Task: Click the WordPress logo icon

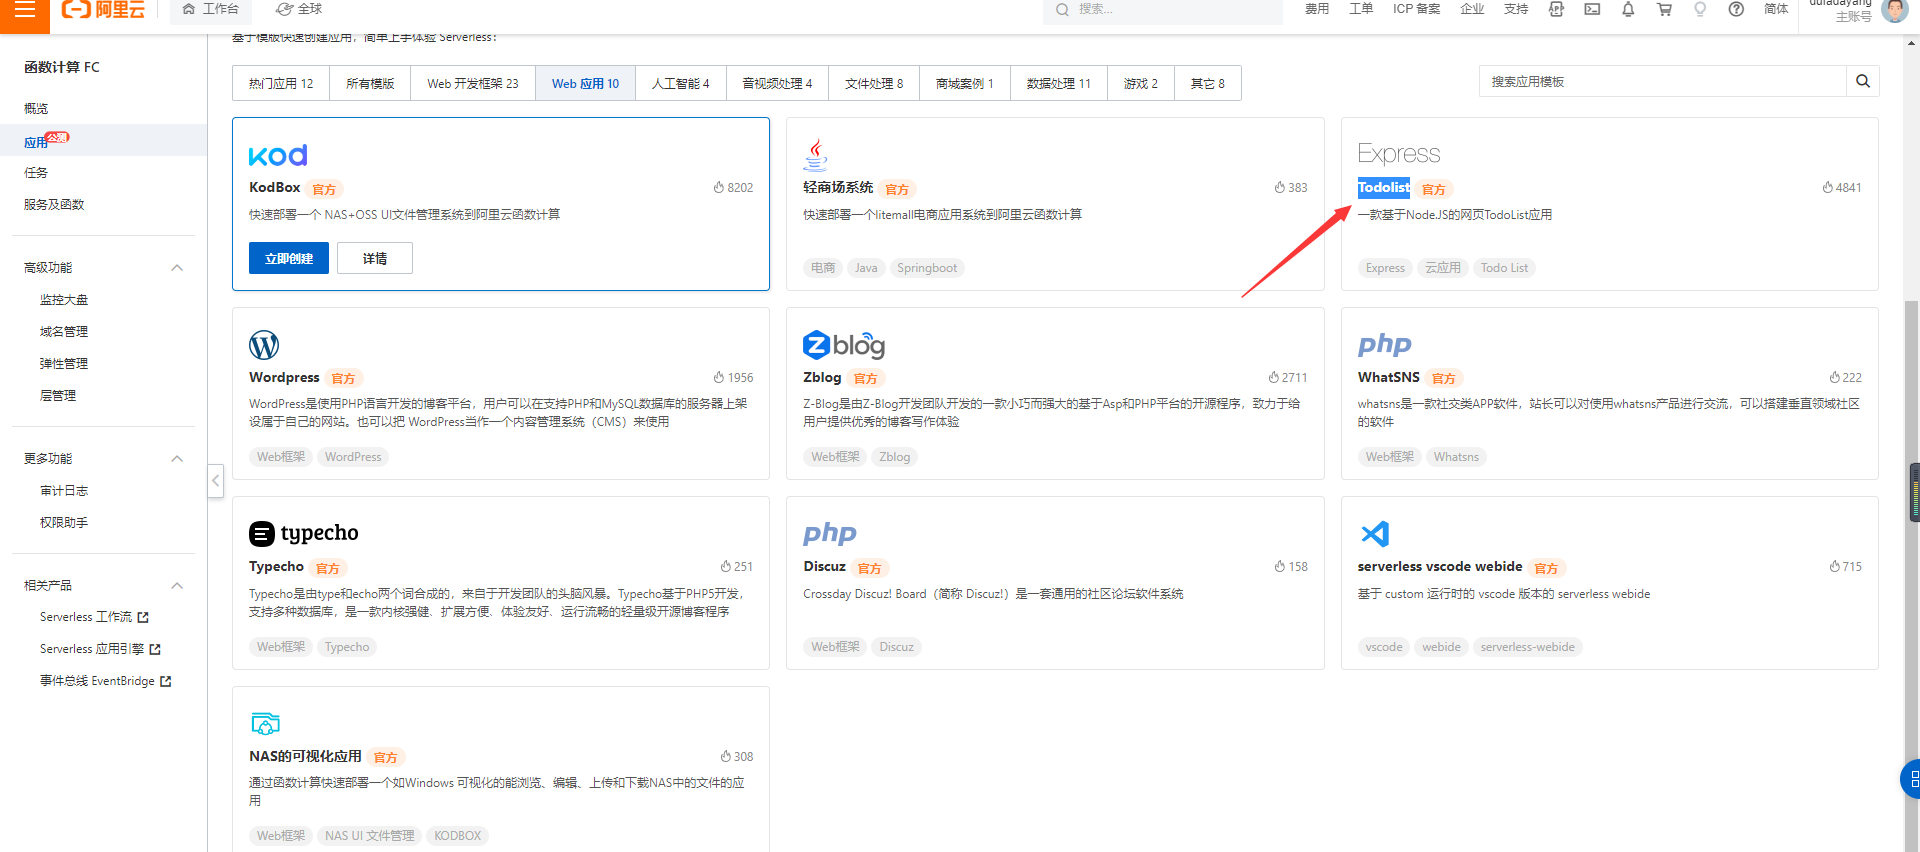Action: [264, 345]
